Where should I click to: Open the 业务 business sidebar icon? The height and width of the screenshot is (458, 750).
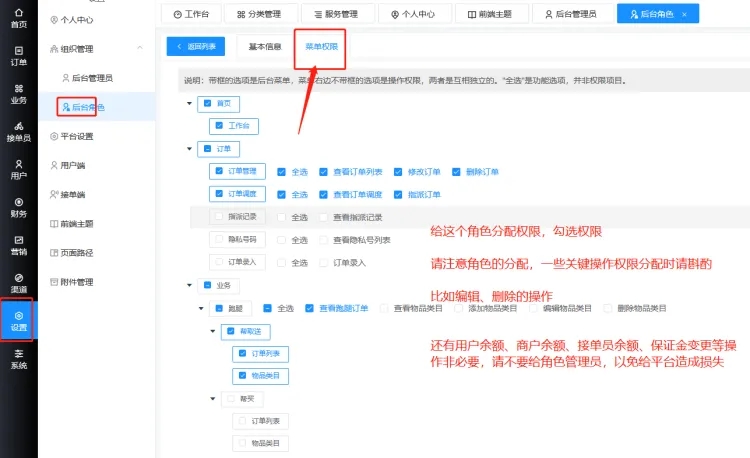point(18,94)
